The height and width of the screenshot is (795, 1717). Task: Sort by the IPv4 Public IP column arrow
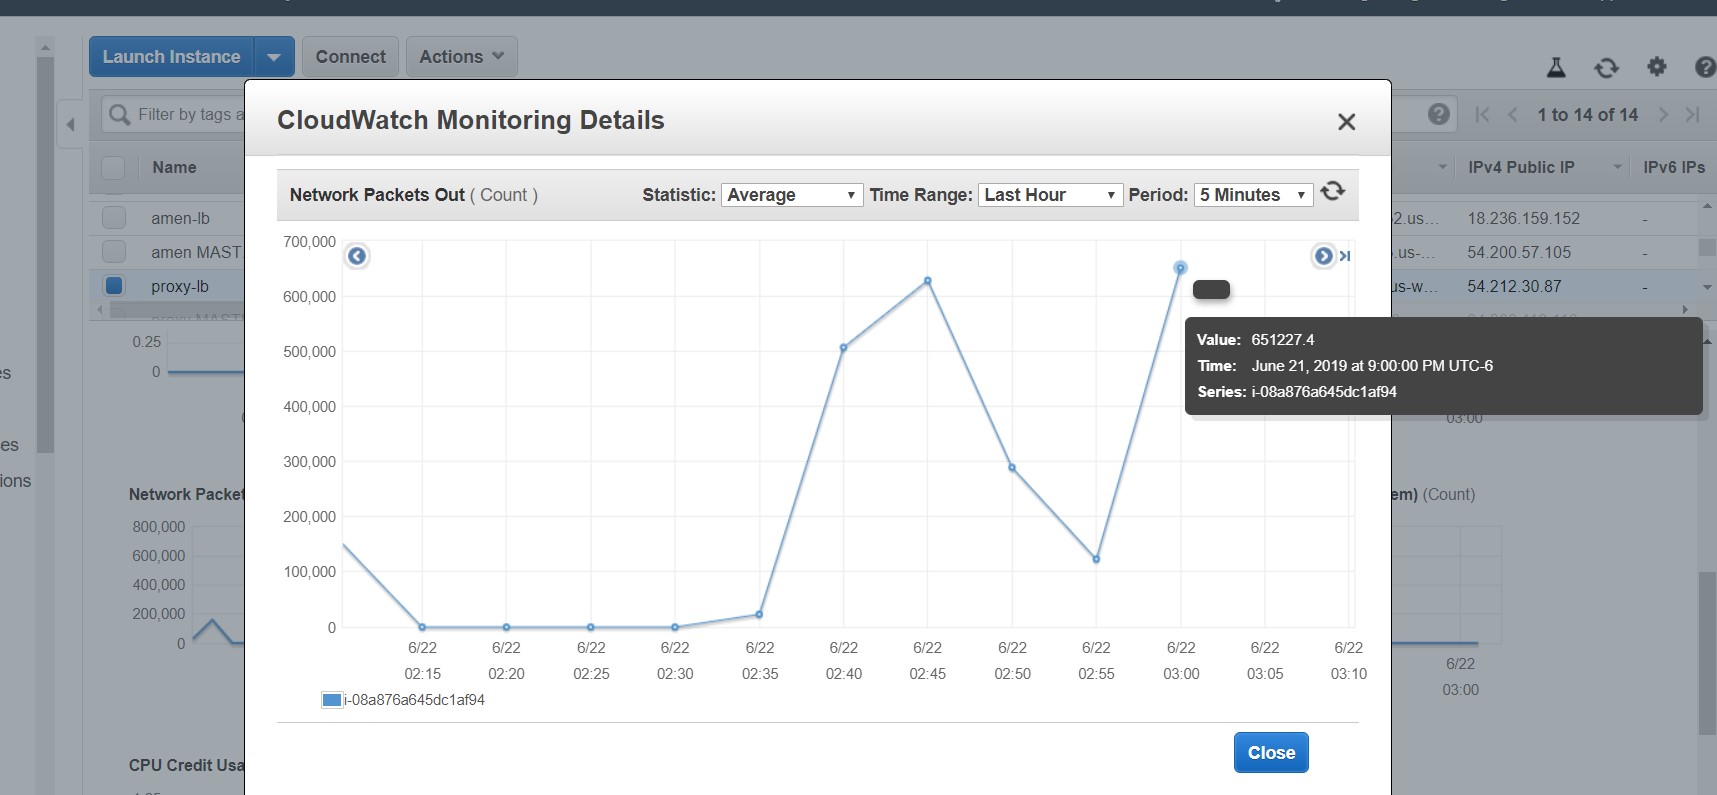tap(1617, 167)
